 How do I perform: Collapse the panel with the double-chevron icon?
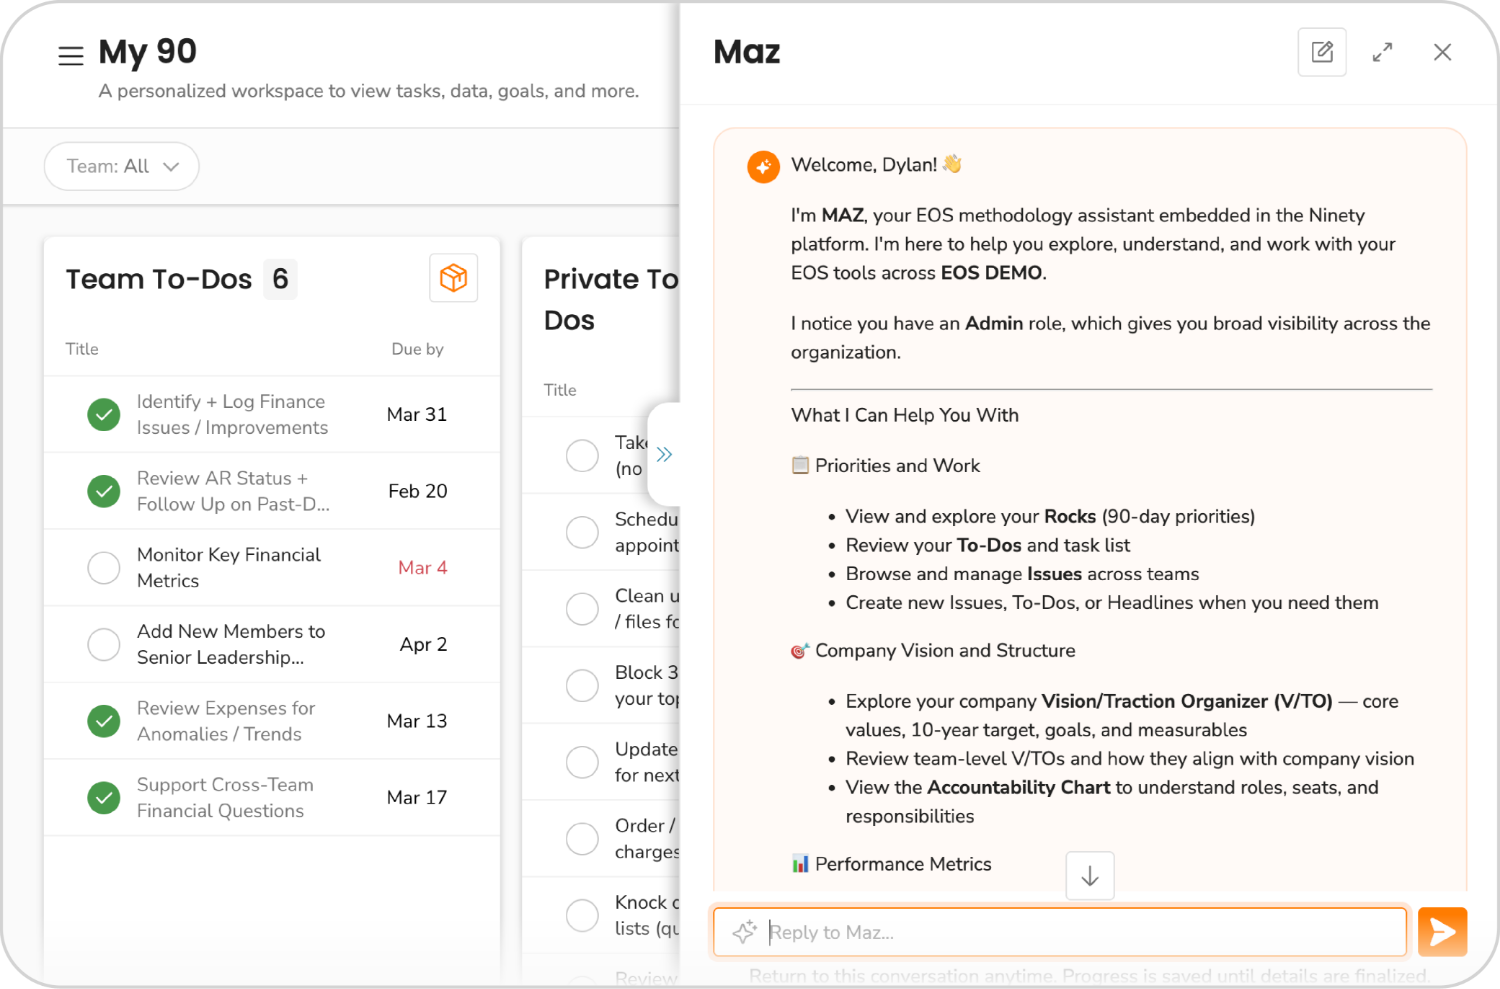(664, 454)
